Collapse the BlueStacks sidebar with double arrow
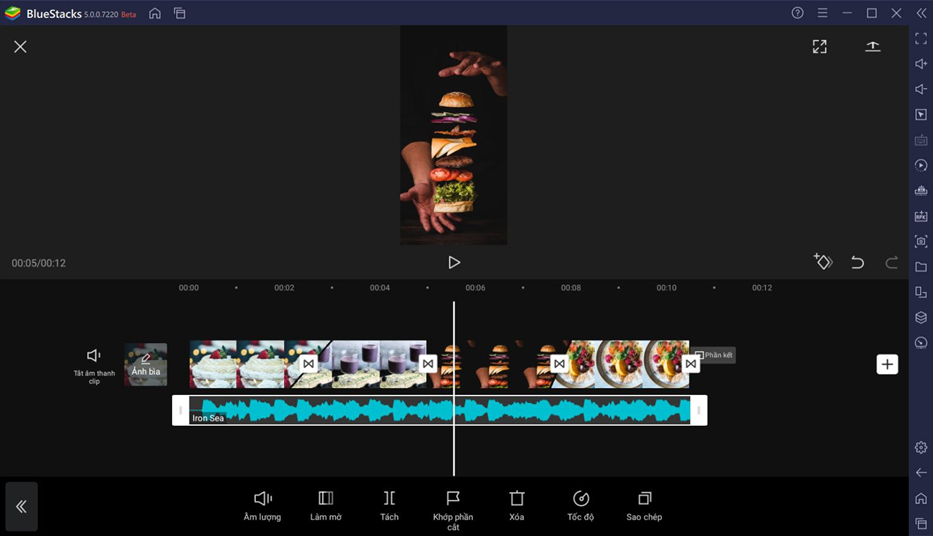Screen dimensions: 933x536 tap(921, 12)
